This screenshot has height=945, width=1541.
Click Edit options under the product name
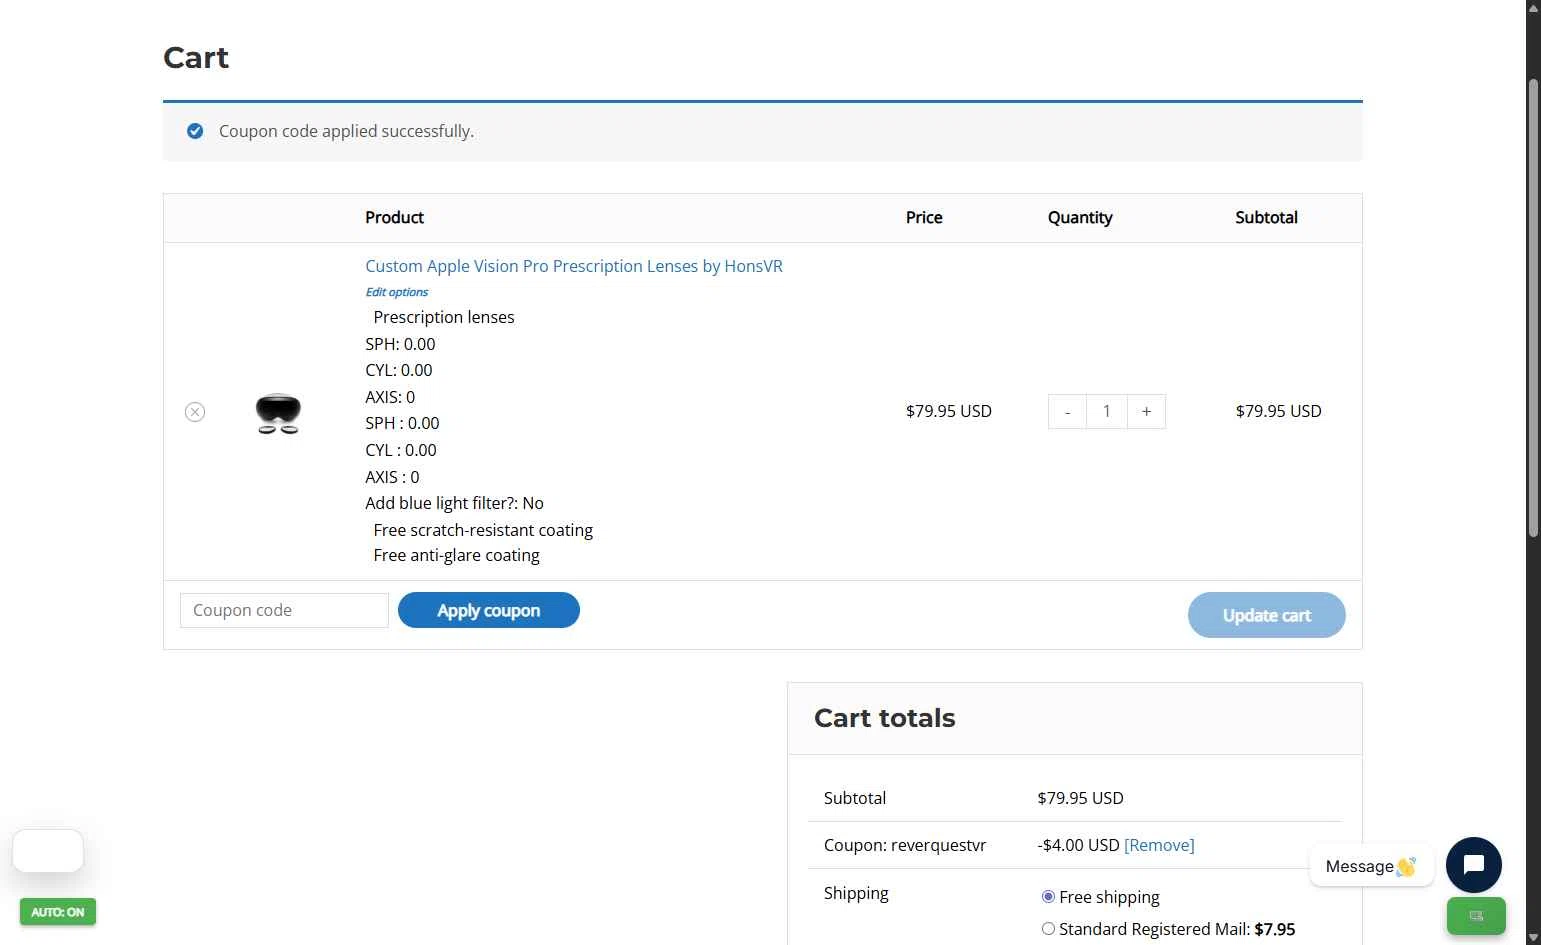396,292
